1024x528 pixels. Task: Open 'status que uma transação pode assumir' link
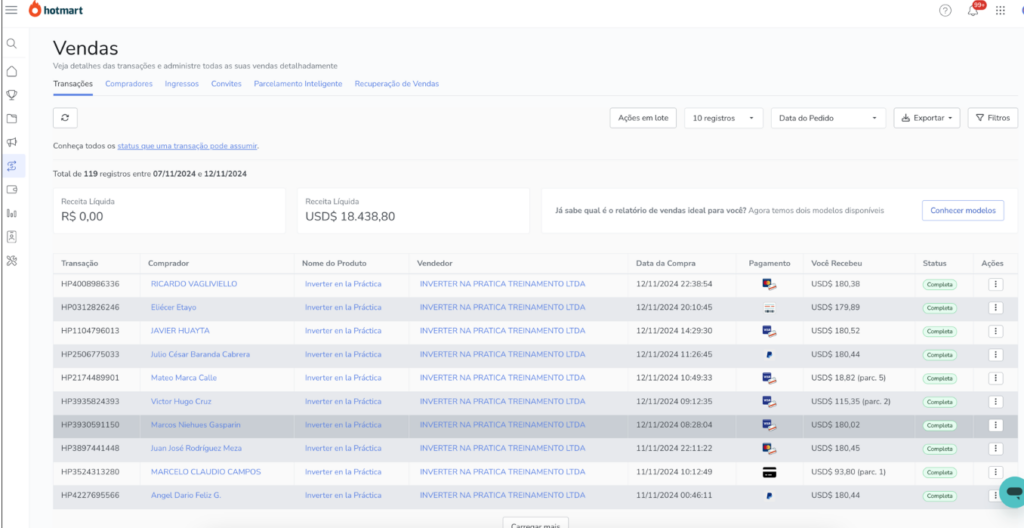coord(187,146)
